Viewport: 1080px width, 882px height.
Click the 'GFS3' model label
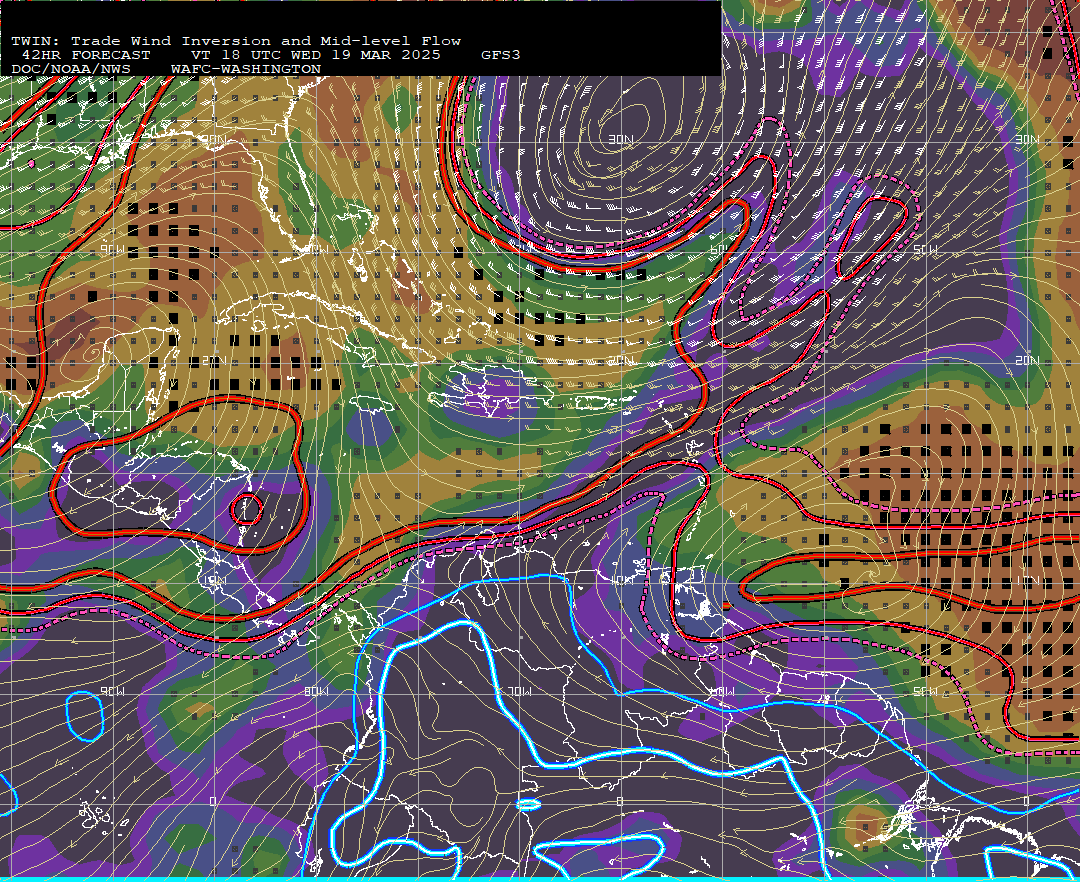coord(501,55)
